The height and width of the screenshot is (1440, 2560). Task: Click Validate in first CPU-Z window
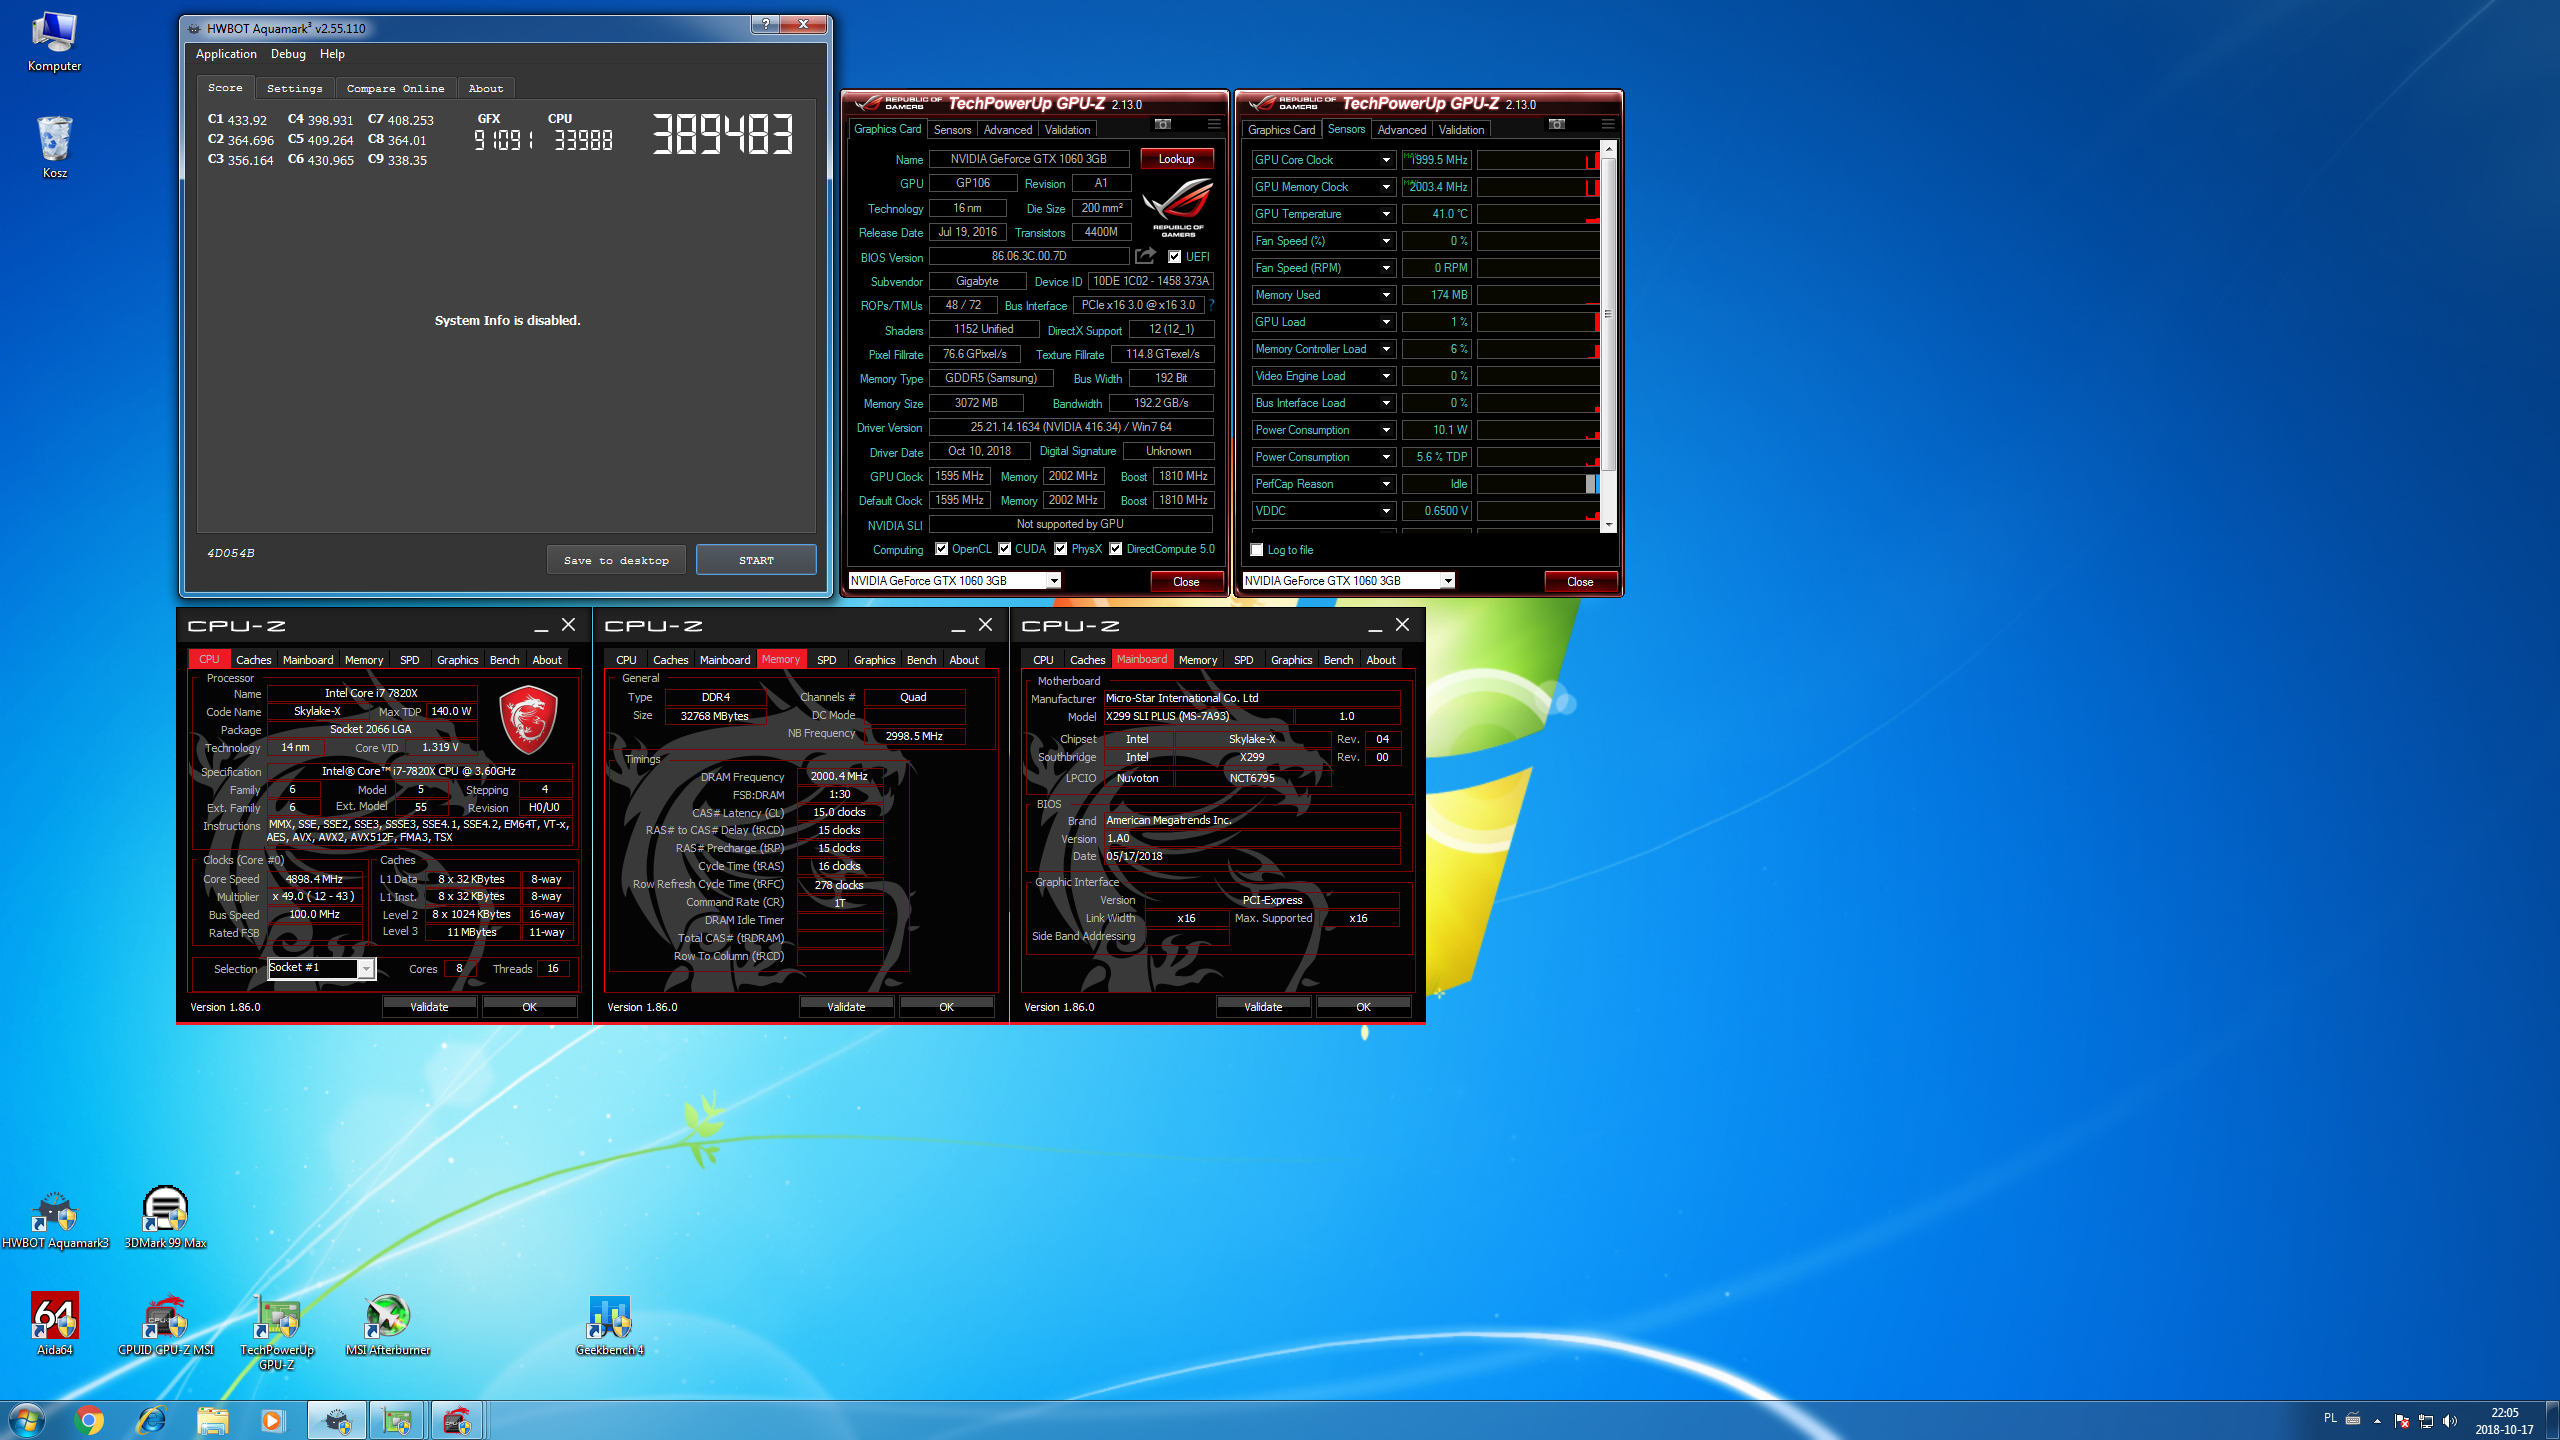tap(429, 1007)
